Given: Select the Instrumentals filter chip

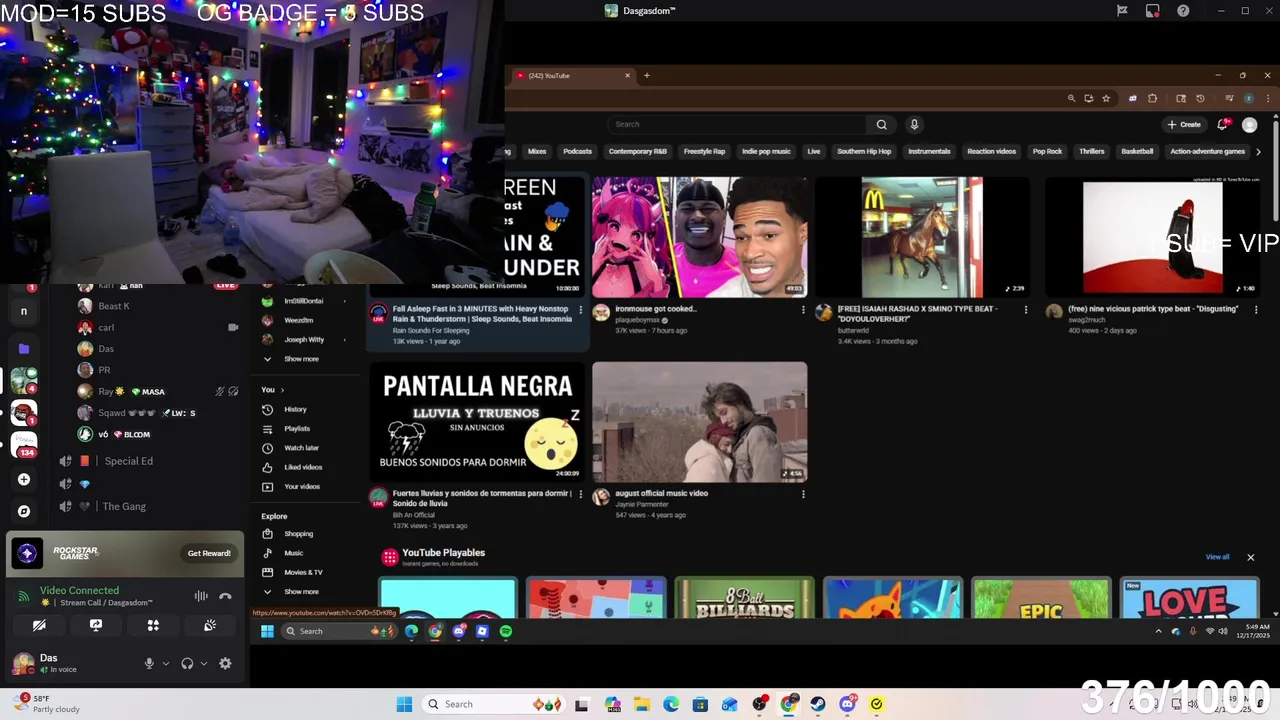Looking at the screenshot, I should pyautogui.click(x=929, y=151).
